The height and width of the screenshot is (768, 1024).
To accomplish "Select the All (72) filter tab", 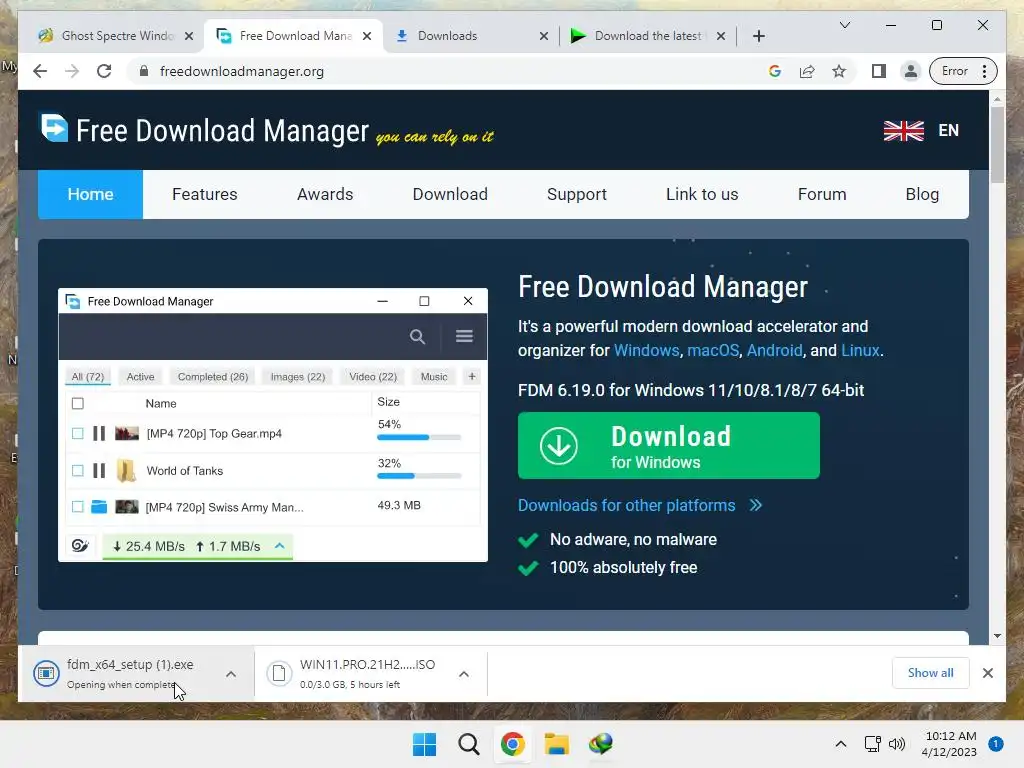I will [88, 377].
